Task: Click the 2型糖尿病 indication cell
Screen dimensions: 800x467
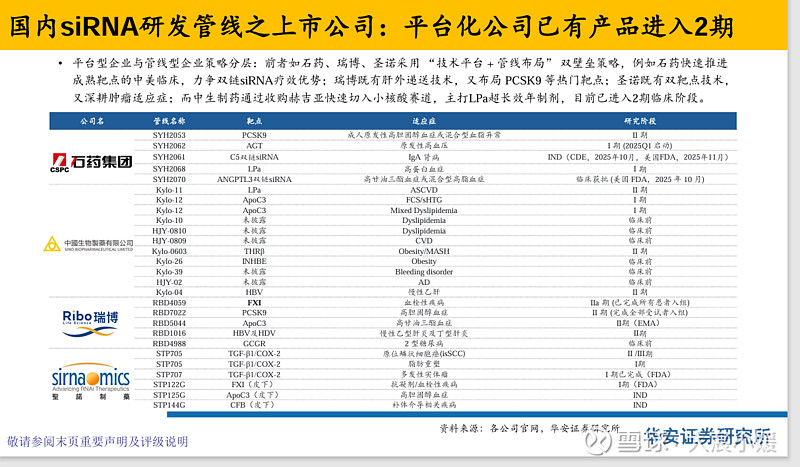Action: point(424,343)
